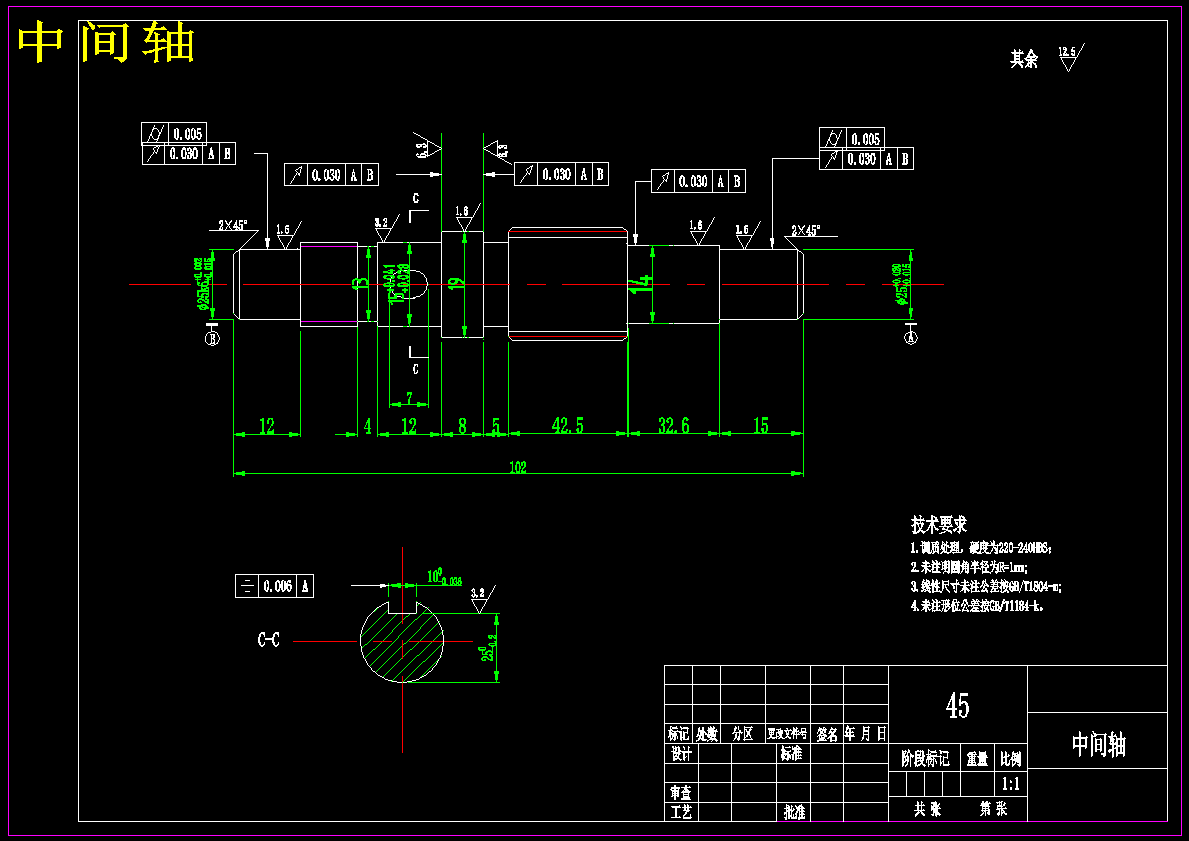Click the 分区 column header

point(742,734)
